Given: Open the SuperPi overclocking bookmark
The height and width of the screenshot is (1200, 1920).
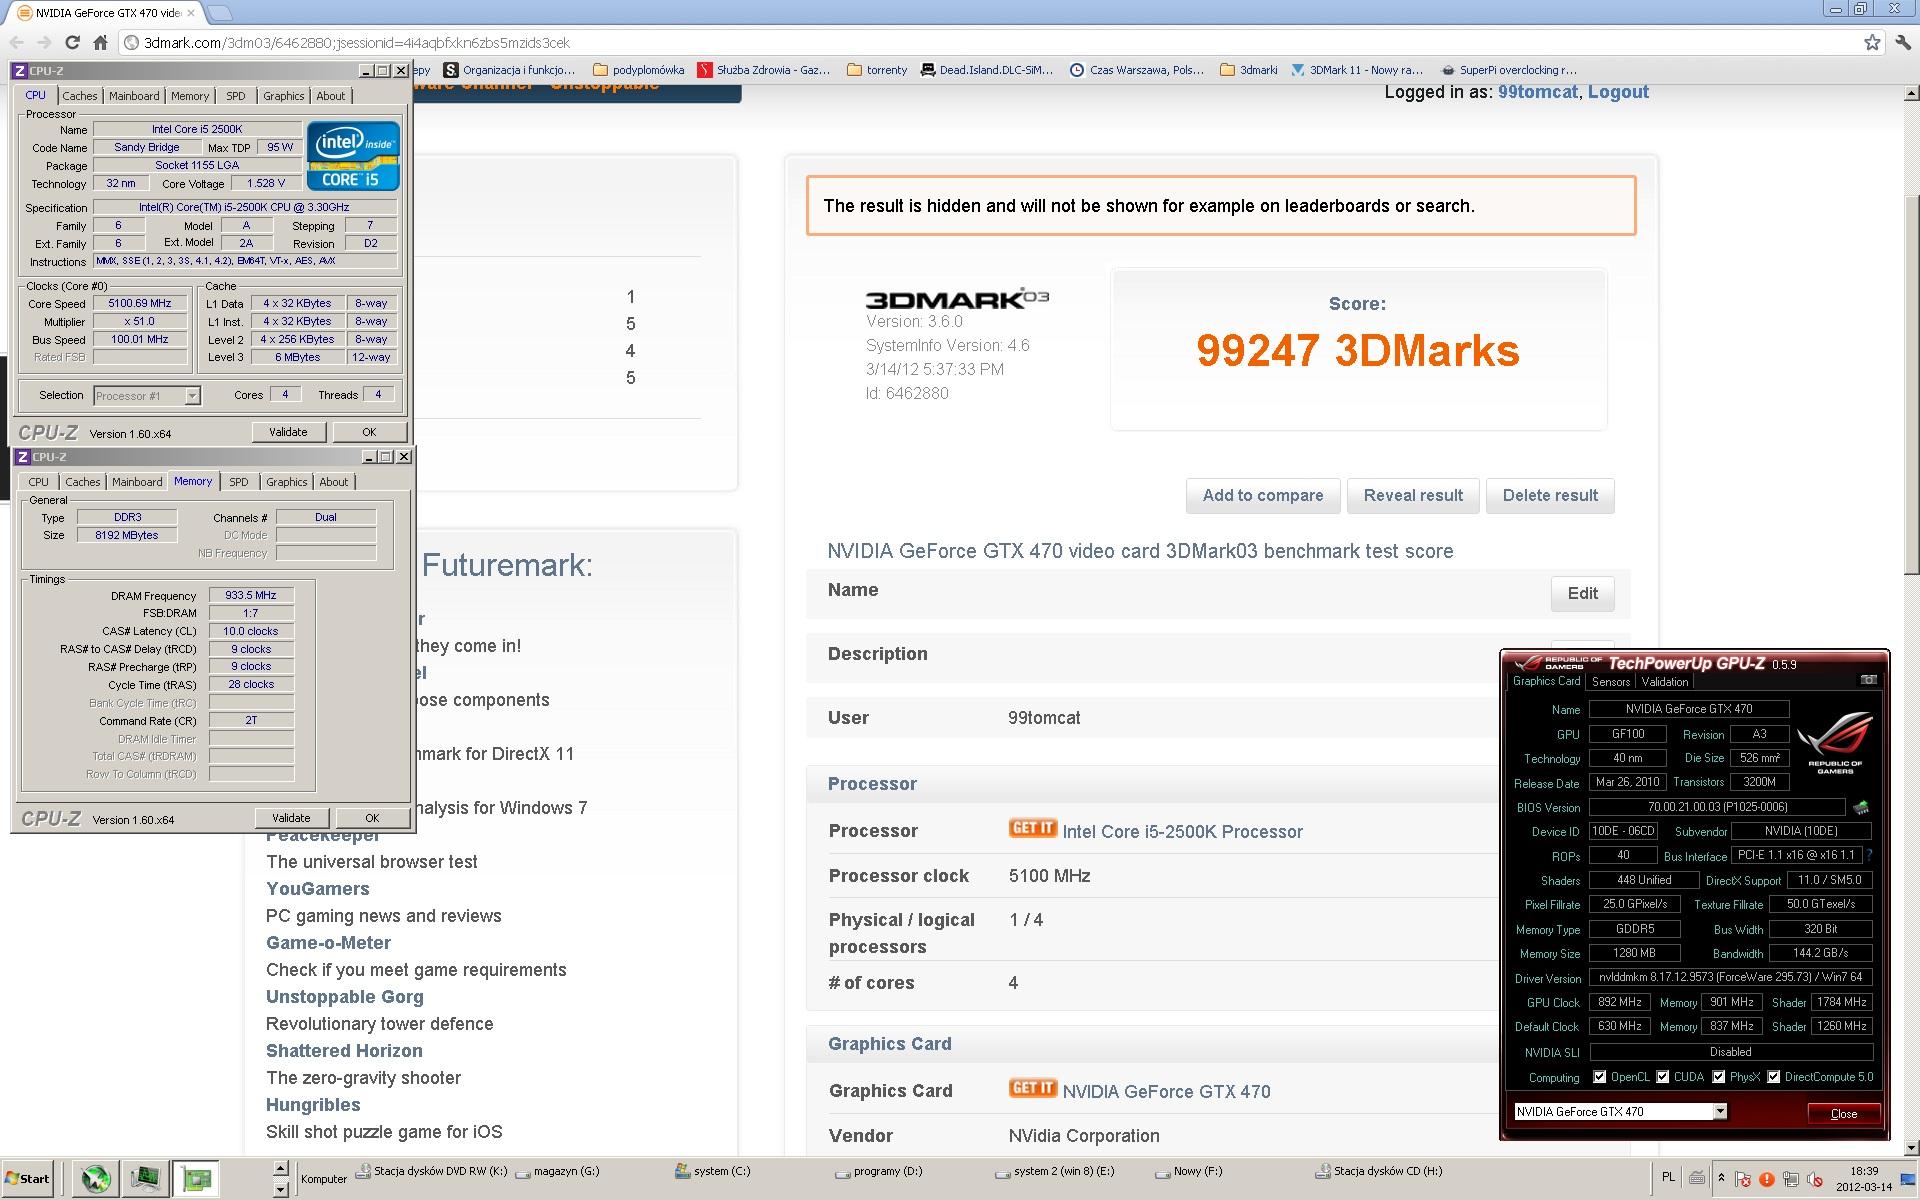Looking at the screenshot, I should (x=1509, y=70).
